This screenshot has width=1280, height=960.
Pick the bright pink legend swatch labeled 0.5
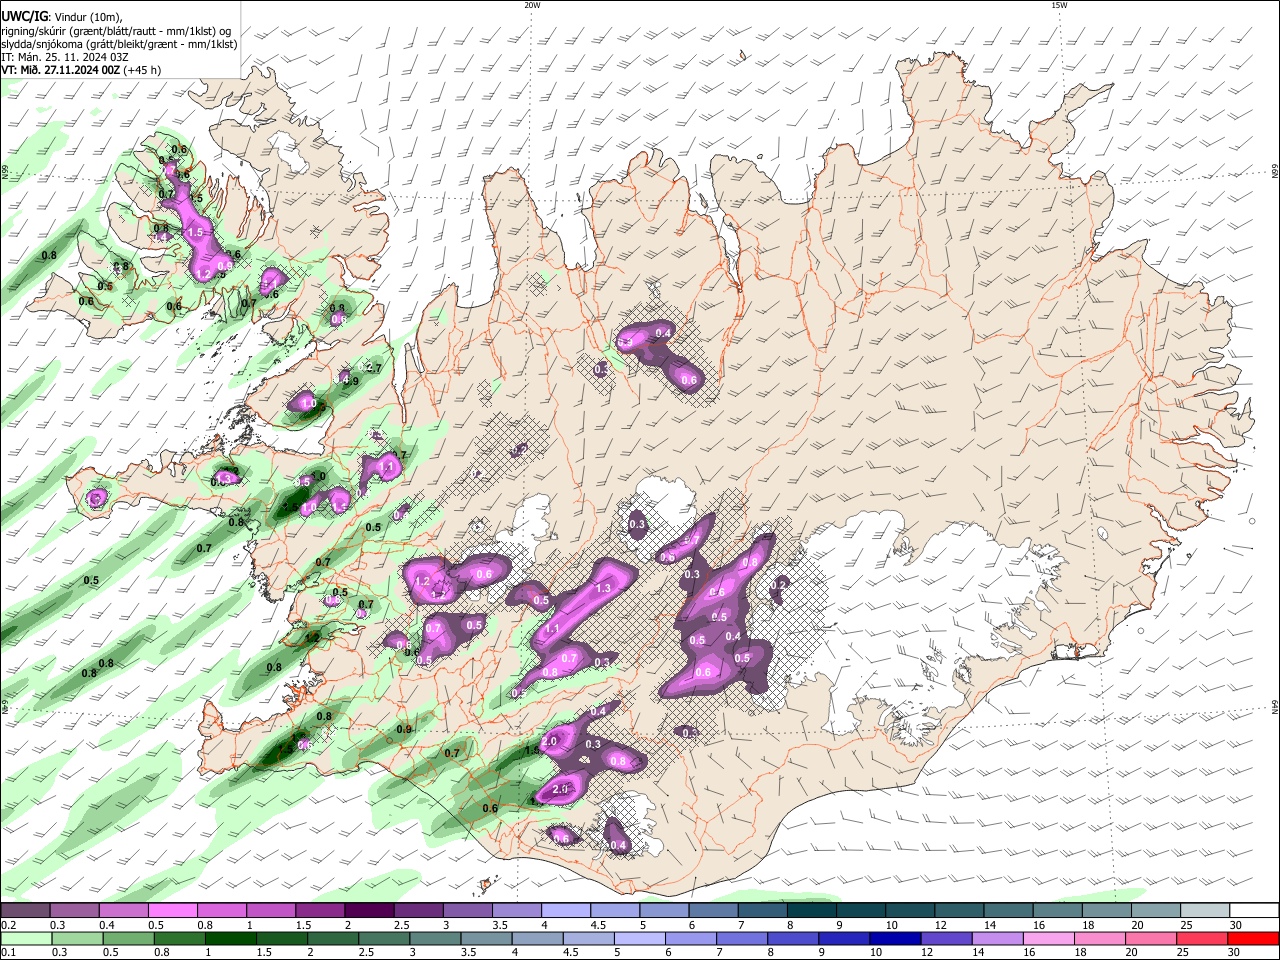click(171, 910)
